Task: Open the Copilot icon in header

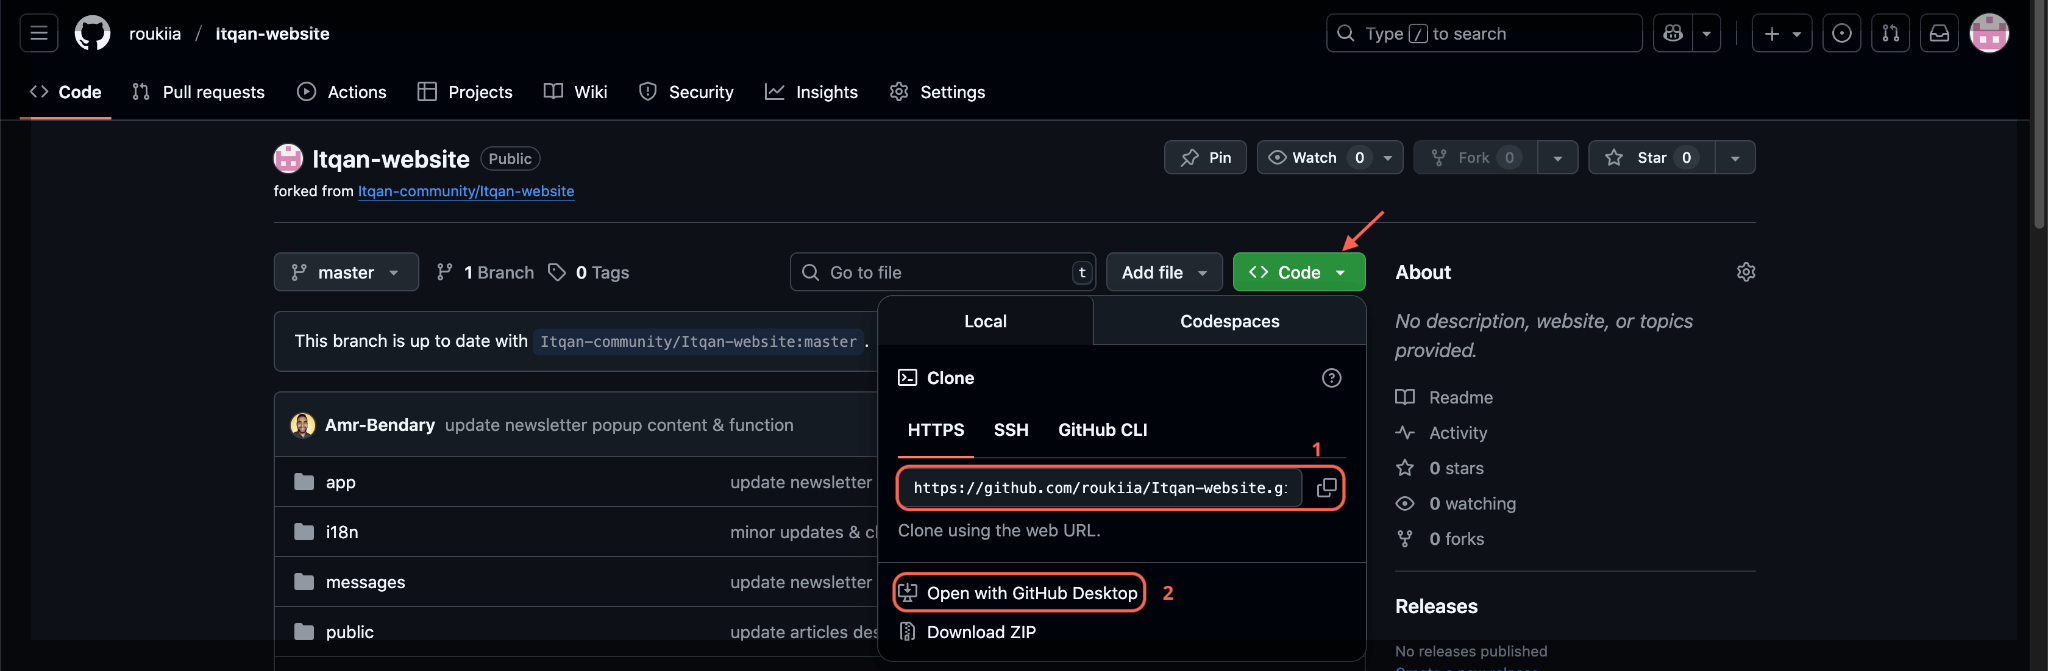Action: (1673, 33)
